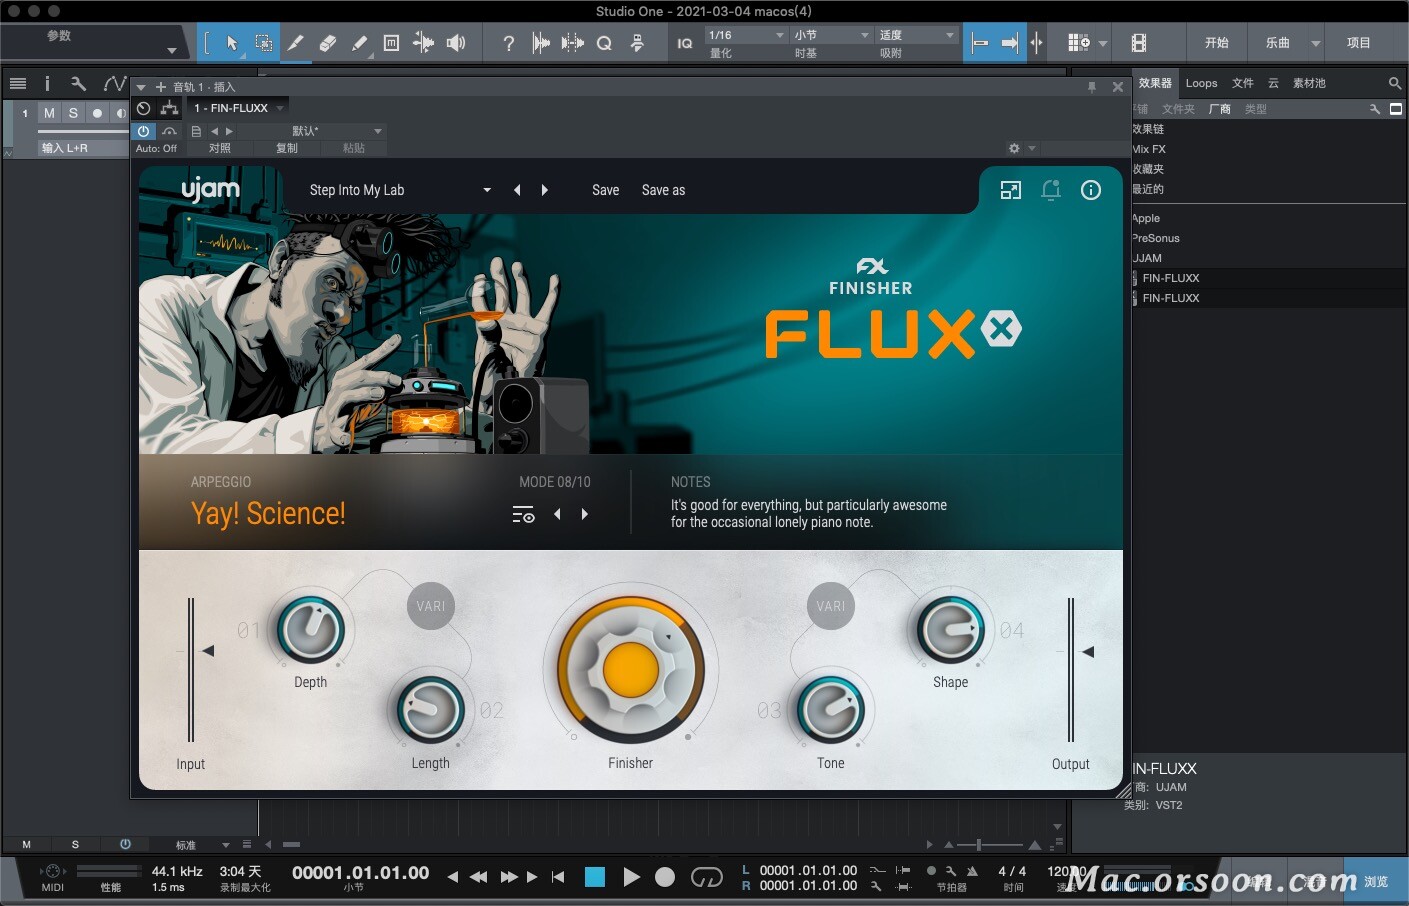Open the inspector i icon
Viewport: 1409px width, 906px height.
pyautogui.click(x=47, y=83)
